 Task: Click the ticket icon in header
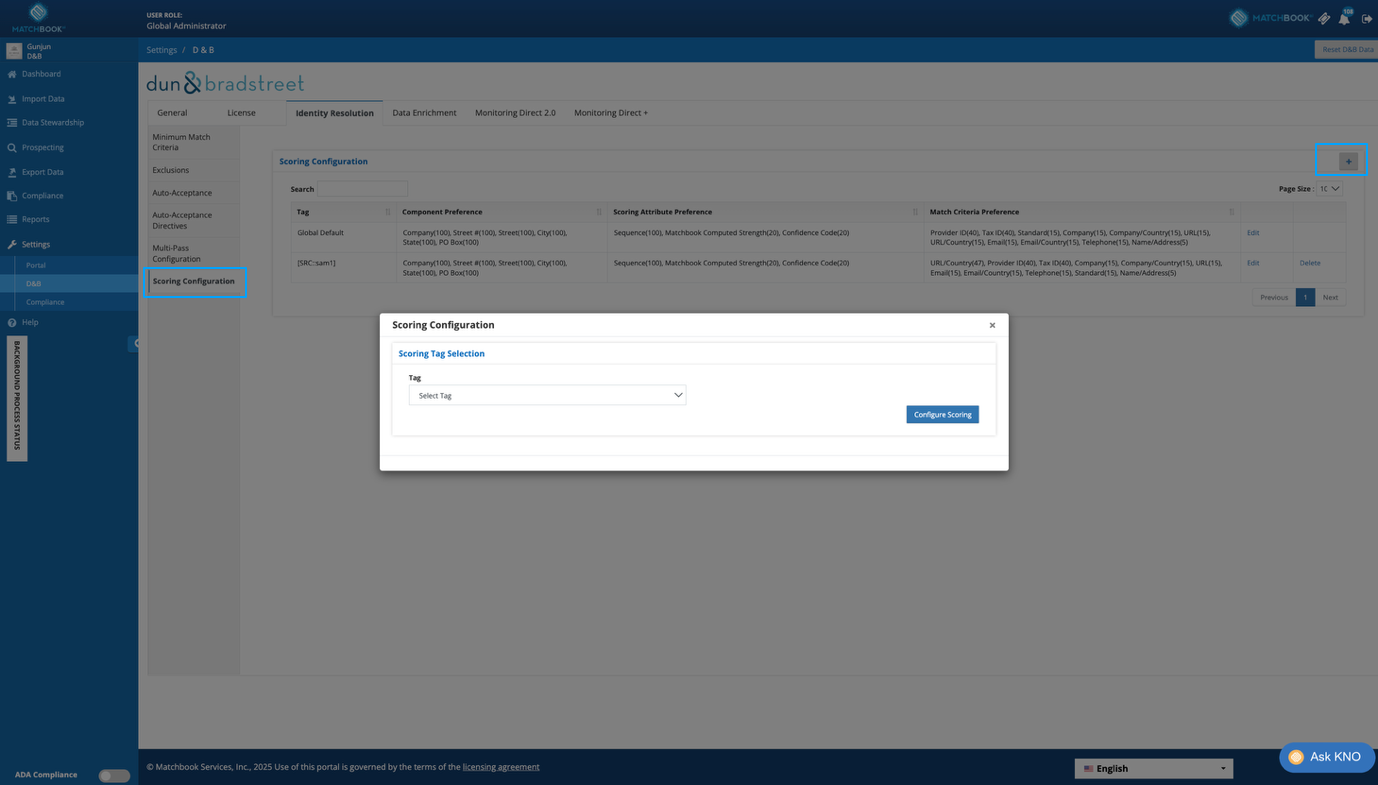point(1324,18)
